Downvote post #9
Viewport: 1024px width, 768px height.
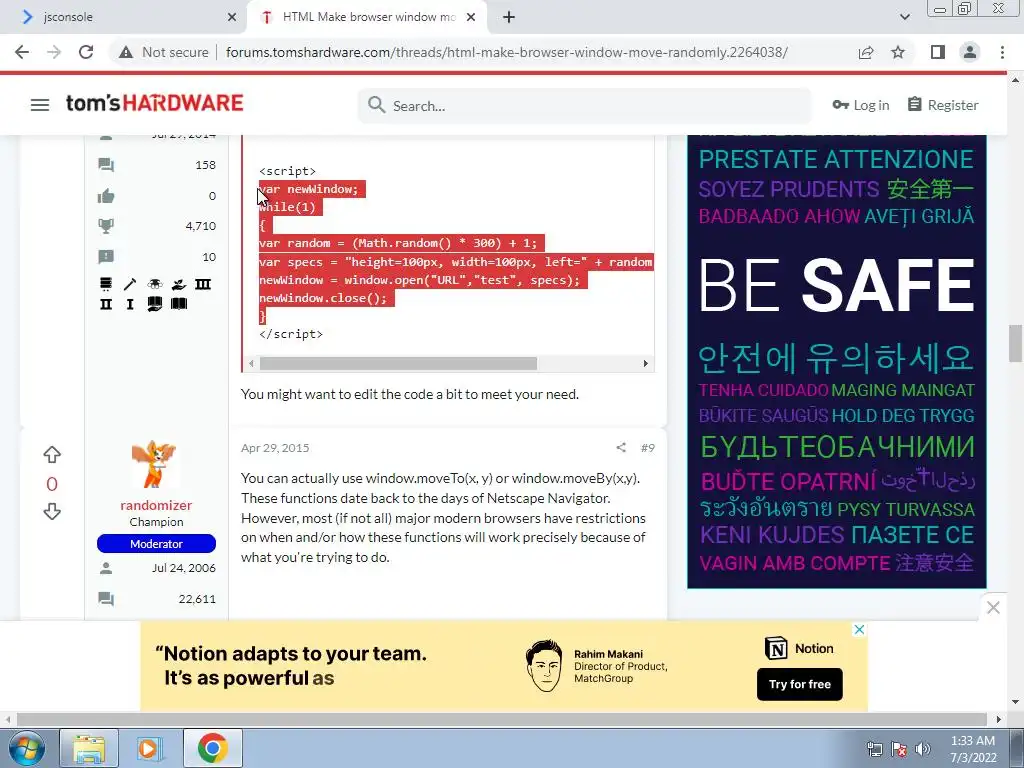click(52, 511)
